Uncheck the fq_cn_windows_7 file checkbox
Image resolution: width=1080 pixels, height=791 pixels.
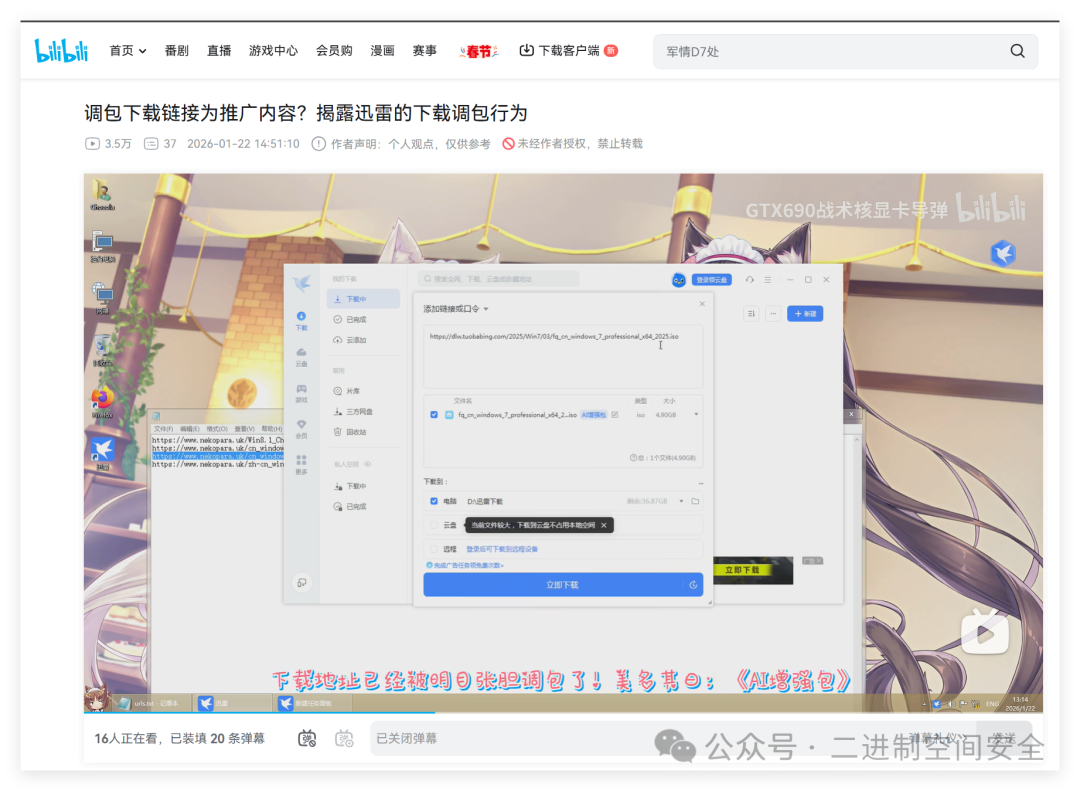tap(433, 414)
